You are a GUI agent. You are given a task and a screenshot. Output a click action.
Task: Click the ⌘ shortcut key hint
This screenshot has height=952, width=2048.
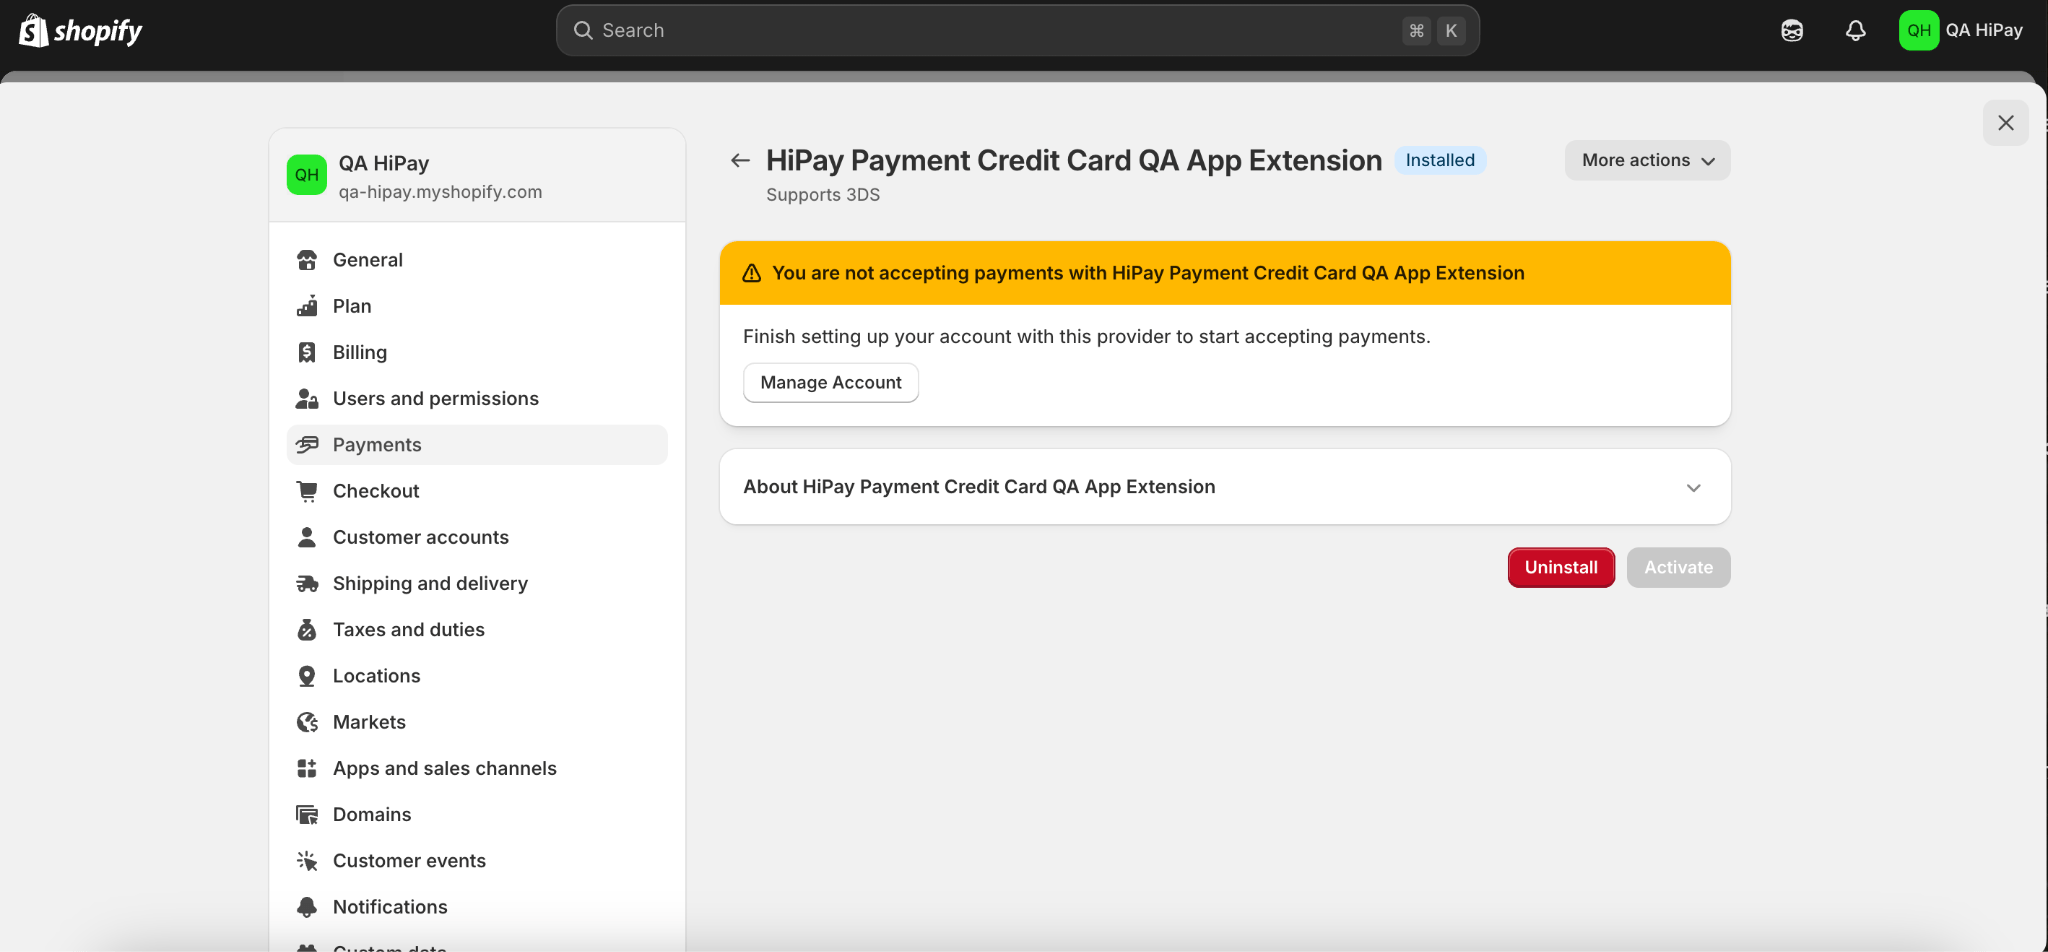point(1416,31)
